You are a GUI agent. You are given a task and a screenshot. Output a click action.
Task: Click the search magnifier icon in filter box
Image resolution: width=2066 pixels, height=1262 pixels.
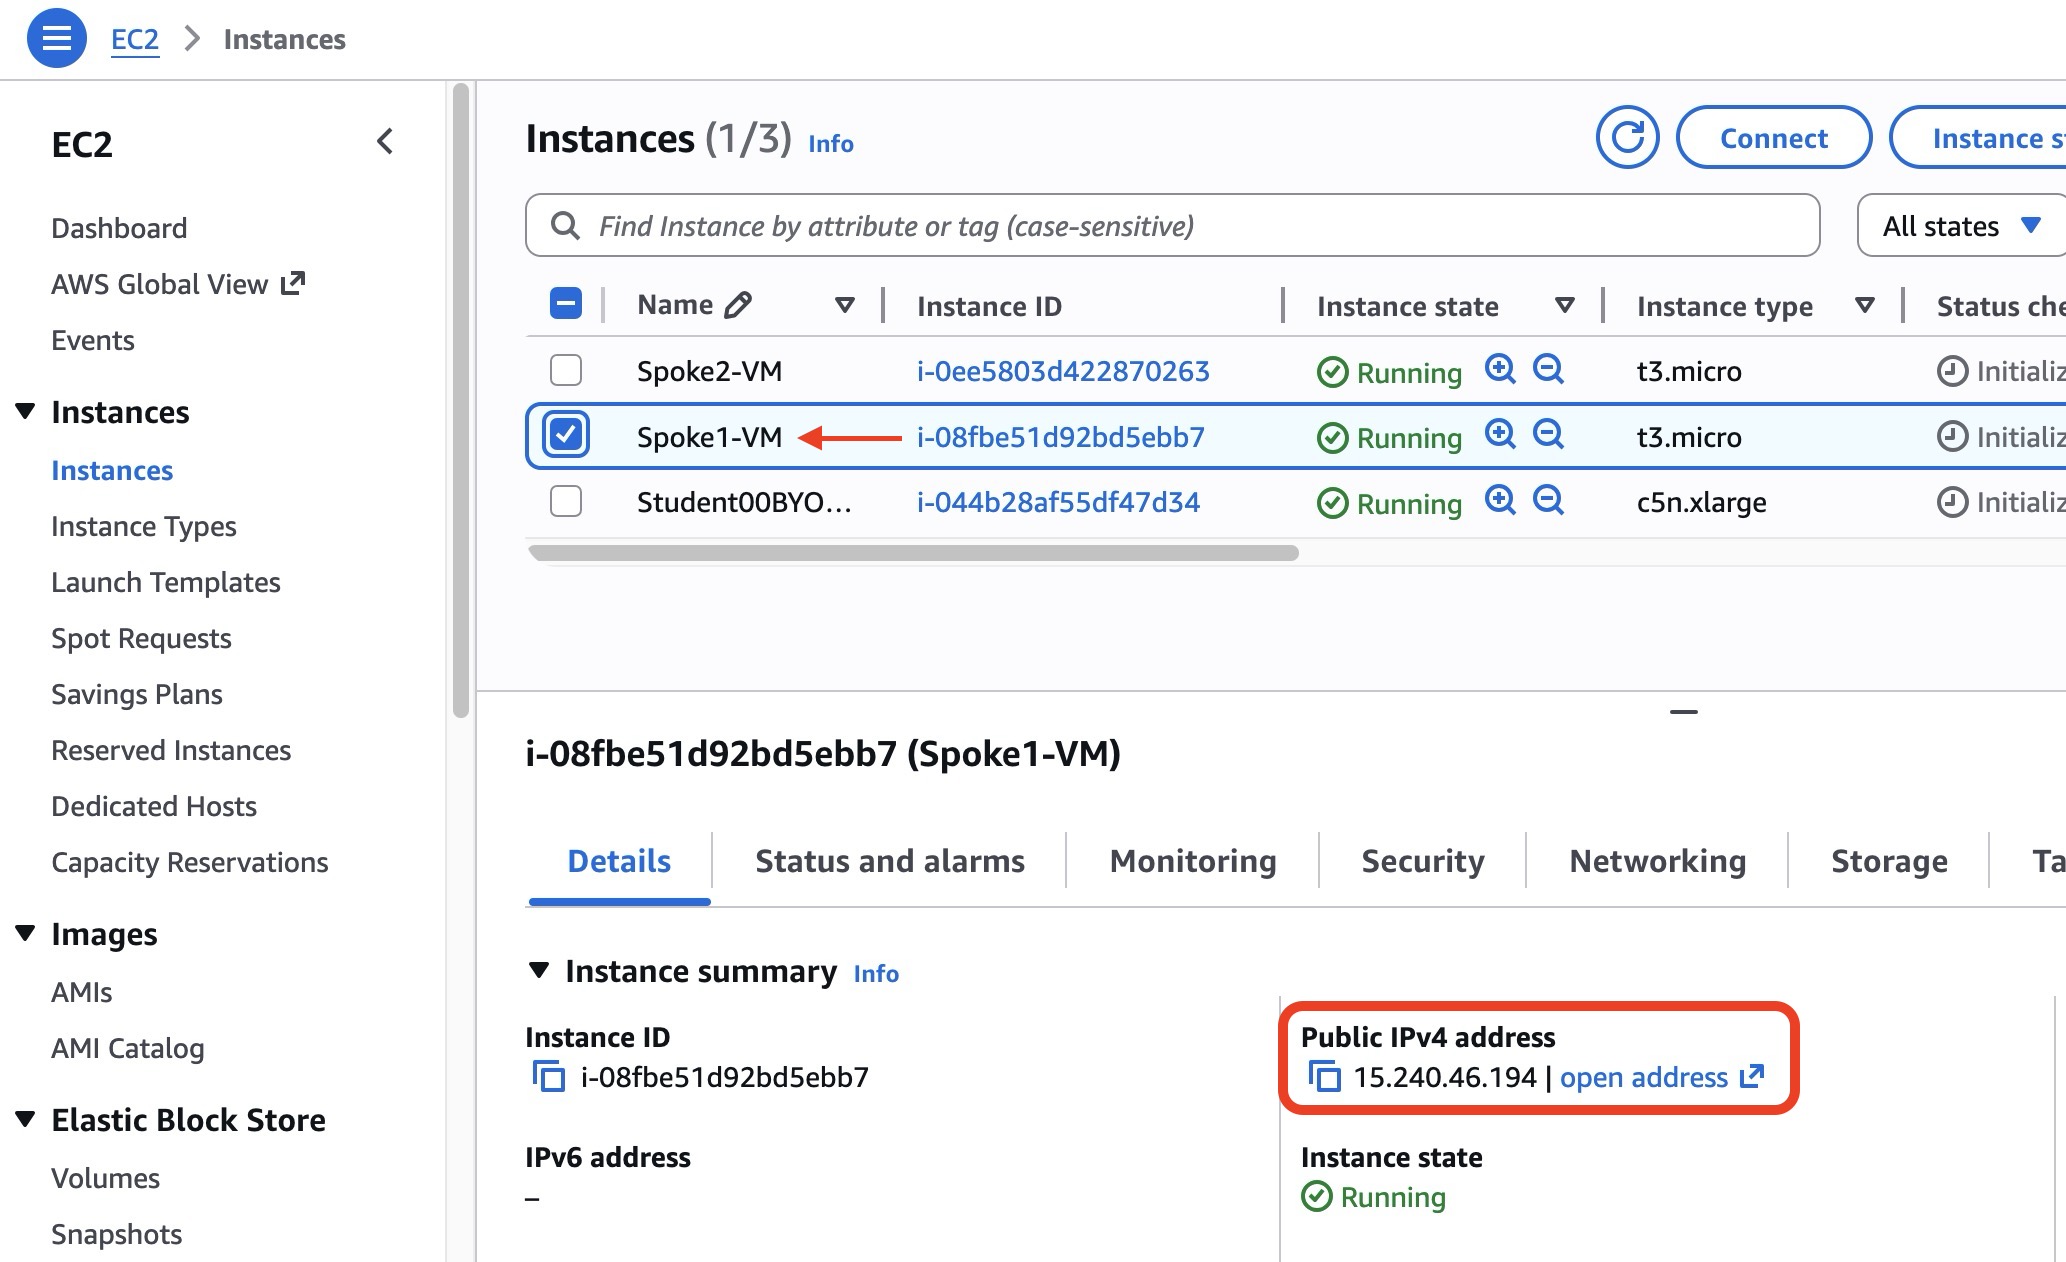[x=565, y=226]
